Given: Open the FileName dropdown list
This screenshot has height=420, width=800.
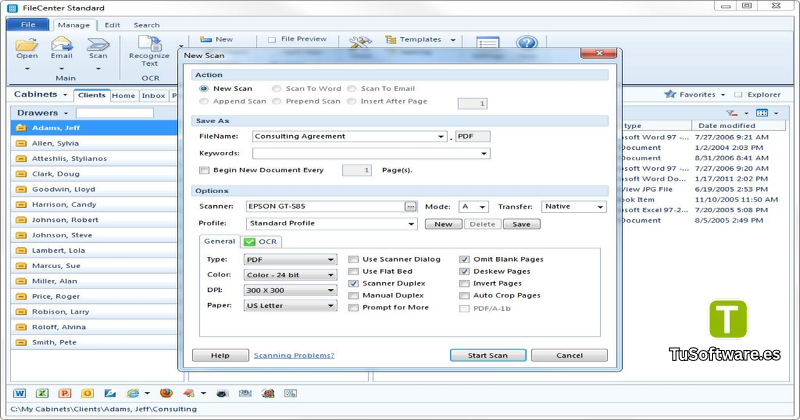Looking at the screenshot, I should 441,137.
